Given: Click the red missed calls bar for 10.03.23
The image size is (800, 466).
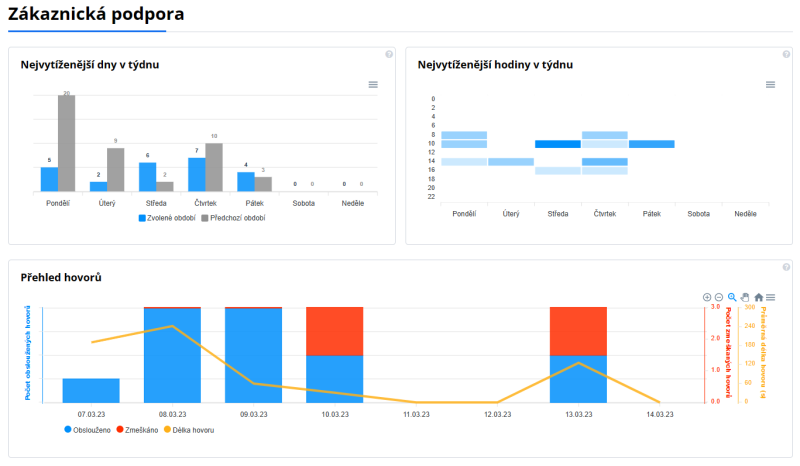Looking at the screenshot, I should tap(334, 331).
